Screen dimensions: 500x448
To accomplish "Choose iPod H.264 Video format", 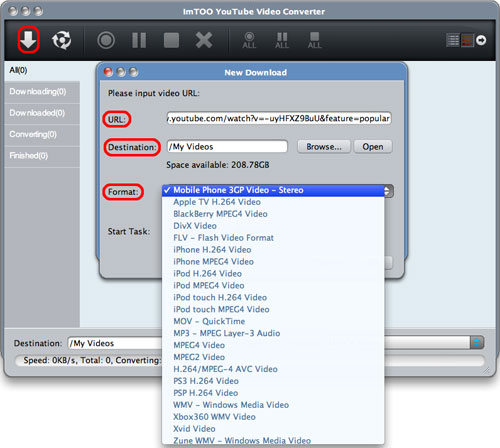I will point(273,274).
